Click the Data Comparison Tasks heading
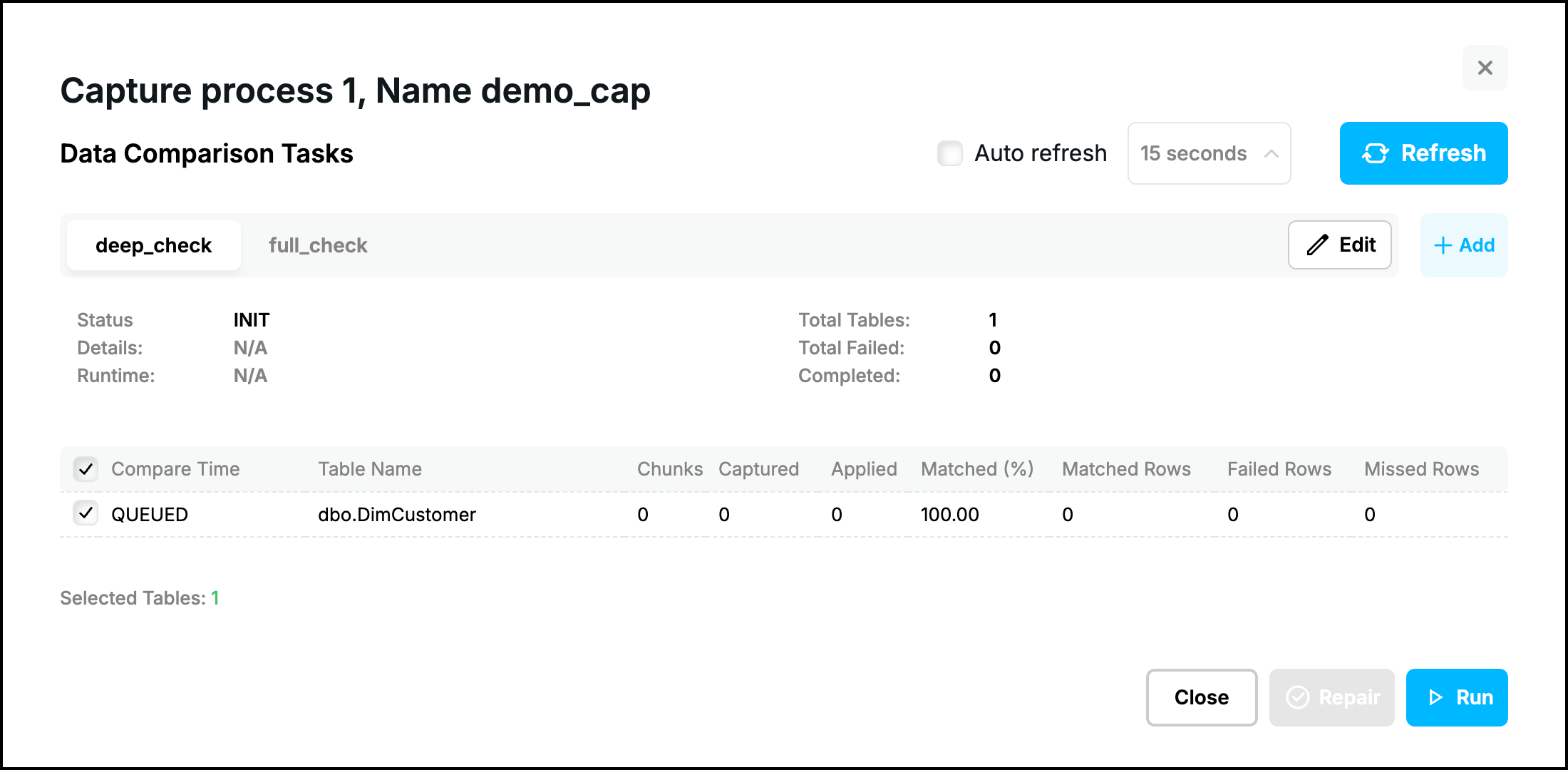1568x770 pixels. pyautogui.click(x=207, y=153)
